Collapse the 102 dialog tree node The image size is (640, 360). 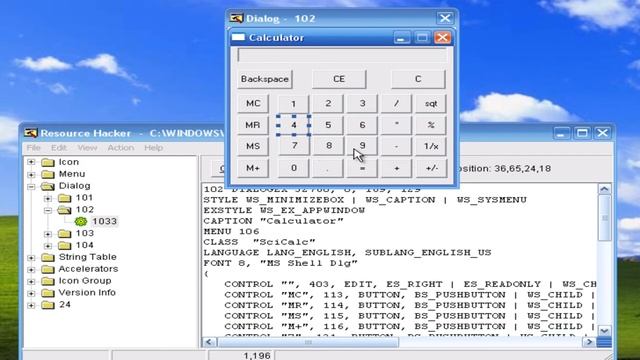(48, 210)
